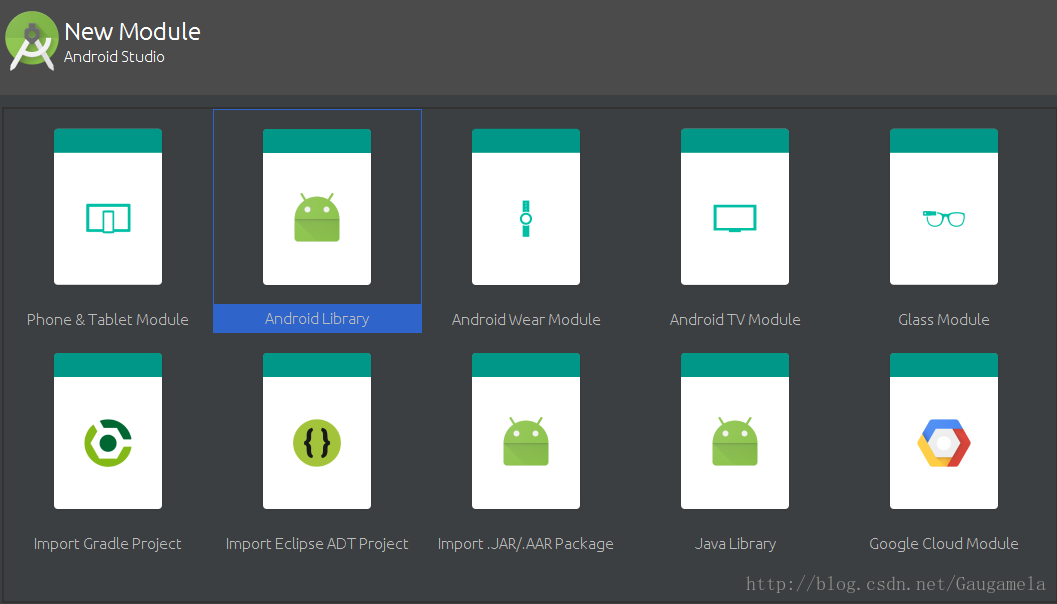Click the 'Import Eclipse ADT Project' label
Screen dimensions: 1057x604
pyautogui.click(x=317, y=543)
